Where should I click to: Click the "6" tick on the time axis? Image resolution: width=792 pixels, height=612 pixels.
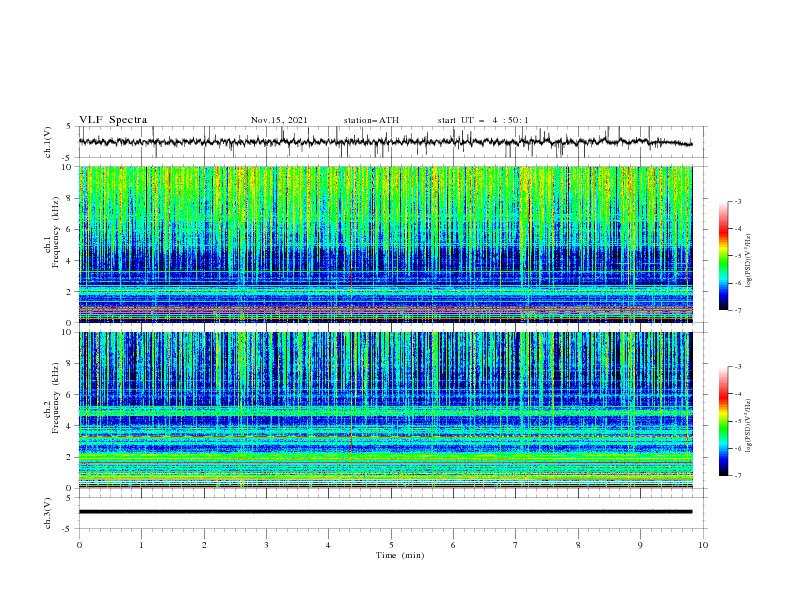(x=453, y=545)
